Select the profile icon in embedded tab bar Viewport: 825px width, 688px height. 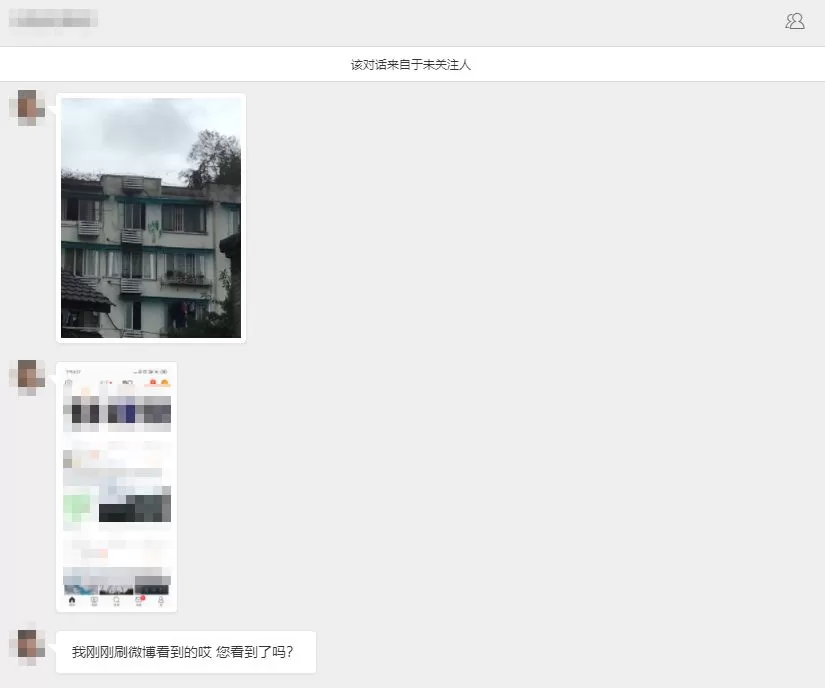161,600
